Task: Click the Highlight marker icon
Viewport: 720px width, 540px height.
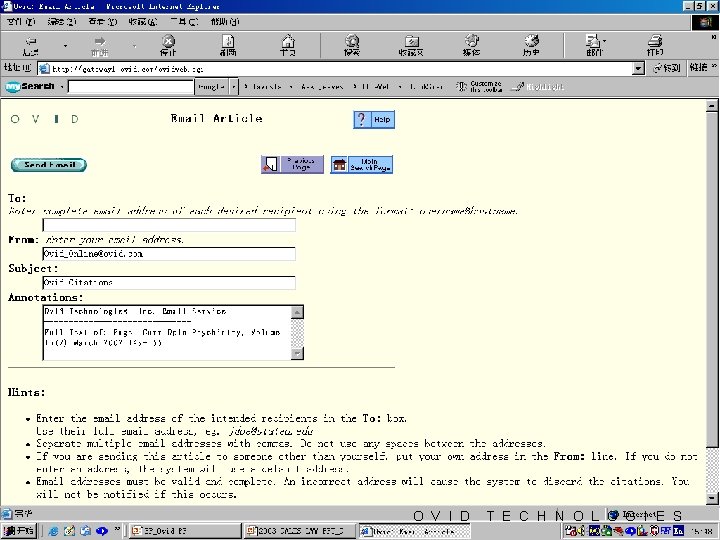Action: (538, 86)
